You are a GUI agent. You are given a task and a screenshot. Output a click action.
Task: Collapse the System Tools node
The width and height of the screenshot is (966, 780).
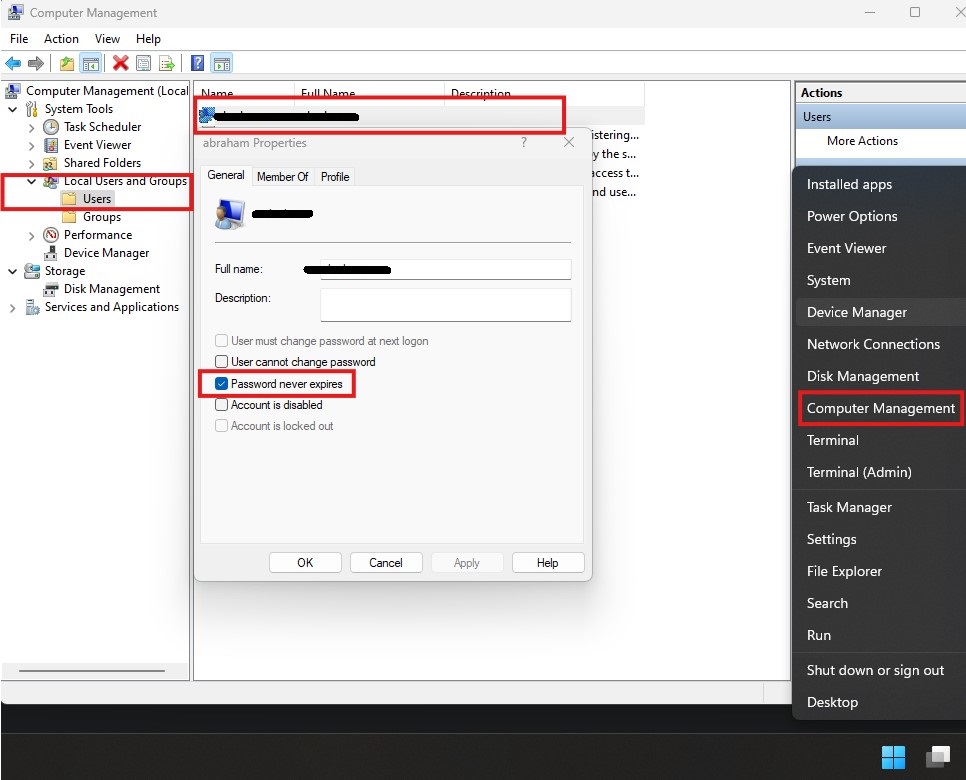click(x=12, y=109)
